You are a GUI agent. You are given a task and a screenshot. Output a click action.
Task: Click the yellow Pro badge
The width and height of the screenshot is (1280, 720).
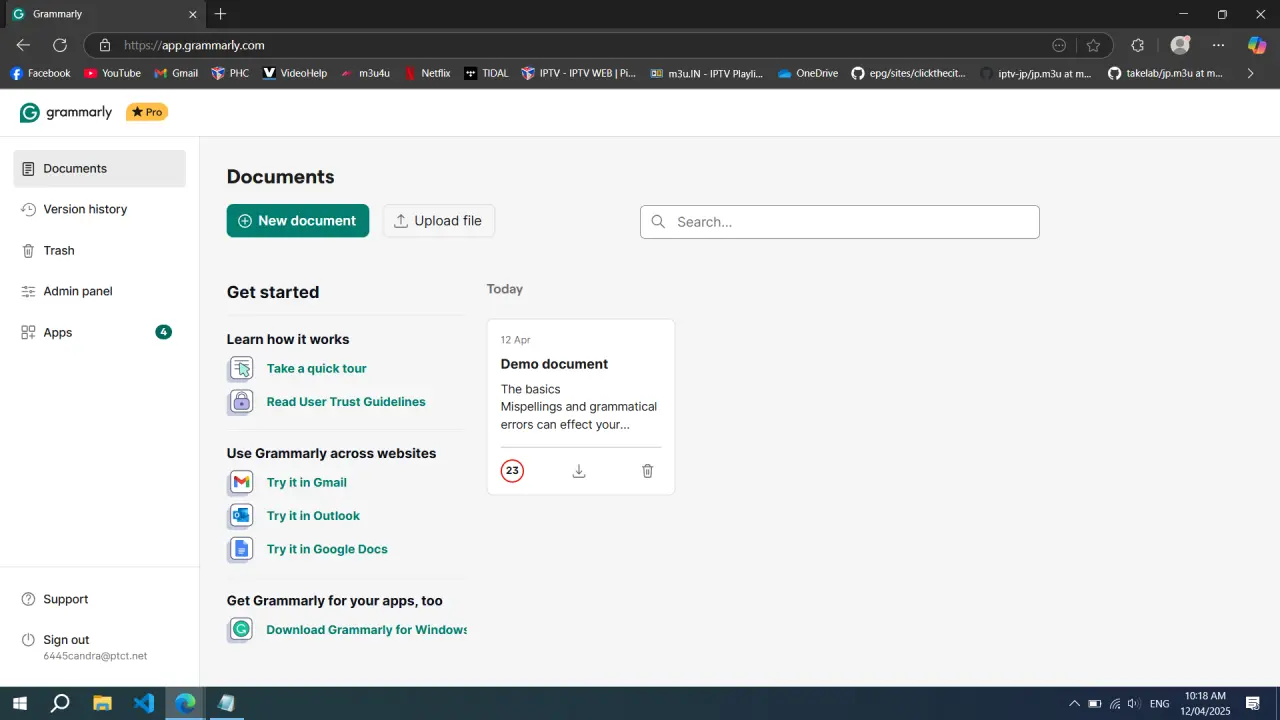point(147,112)
